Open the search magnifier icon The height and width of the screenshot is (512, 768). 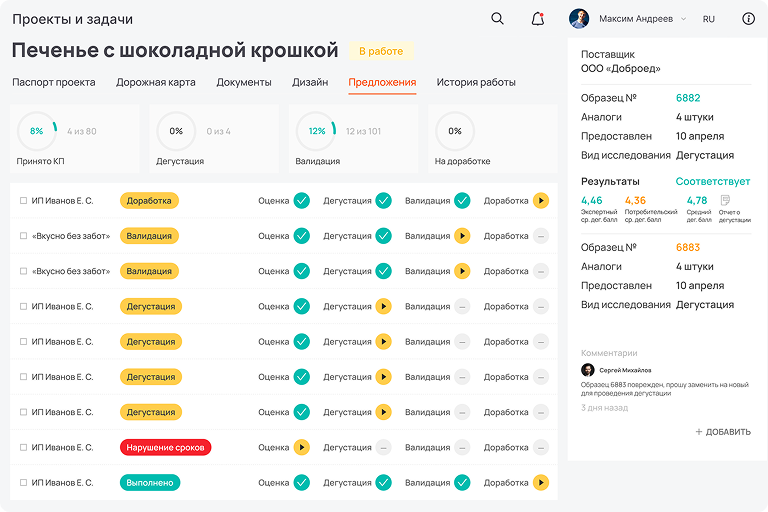point(497,19)
